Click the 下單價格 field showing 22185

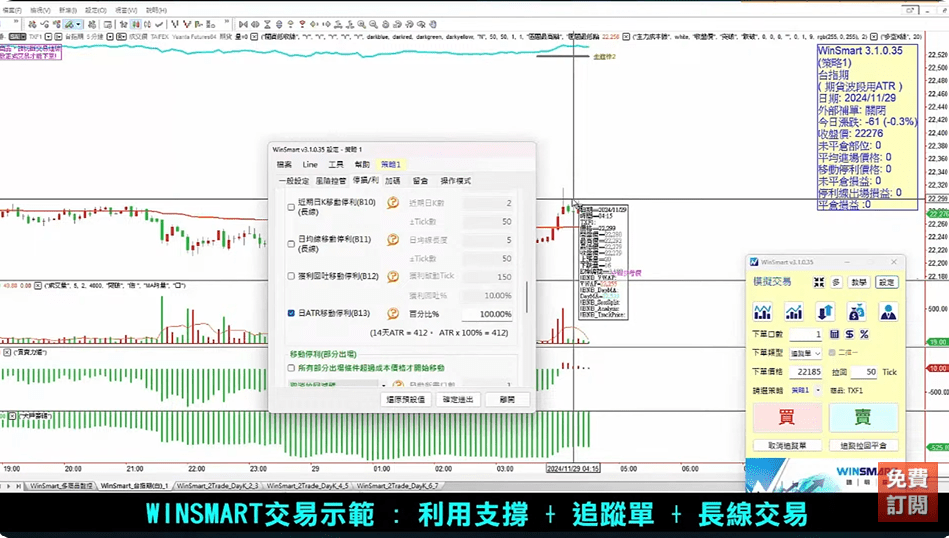pyautogui.click(x=806, y=372)
